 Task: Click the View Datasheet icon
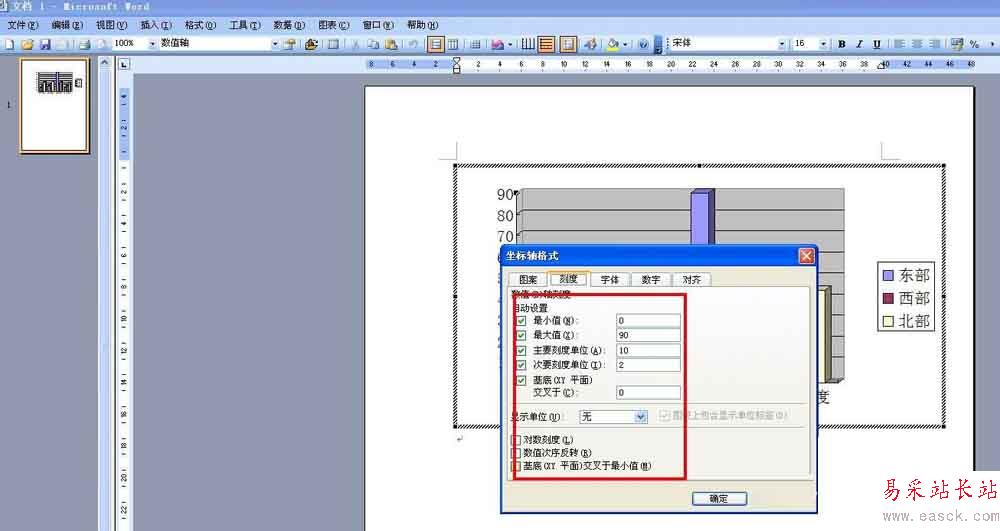point(333,44)
